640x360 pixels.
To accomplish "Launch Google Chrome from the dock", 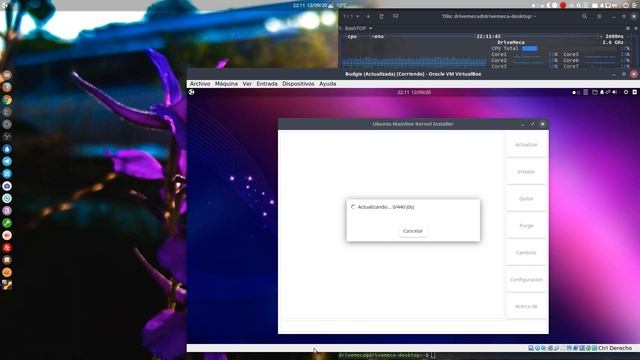I will [7, 100].
